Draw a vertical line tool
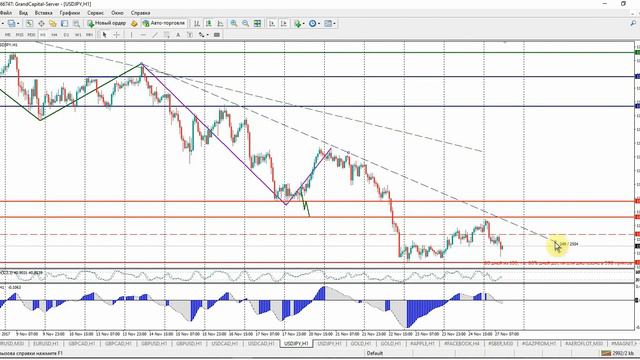Image resolution: width=640 pixels, height=360 pixels. [x=131, y=35]
